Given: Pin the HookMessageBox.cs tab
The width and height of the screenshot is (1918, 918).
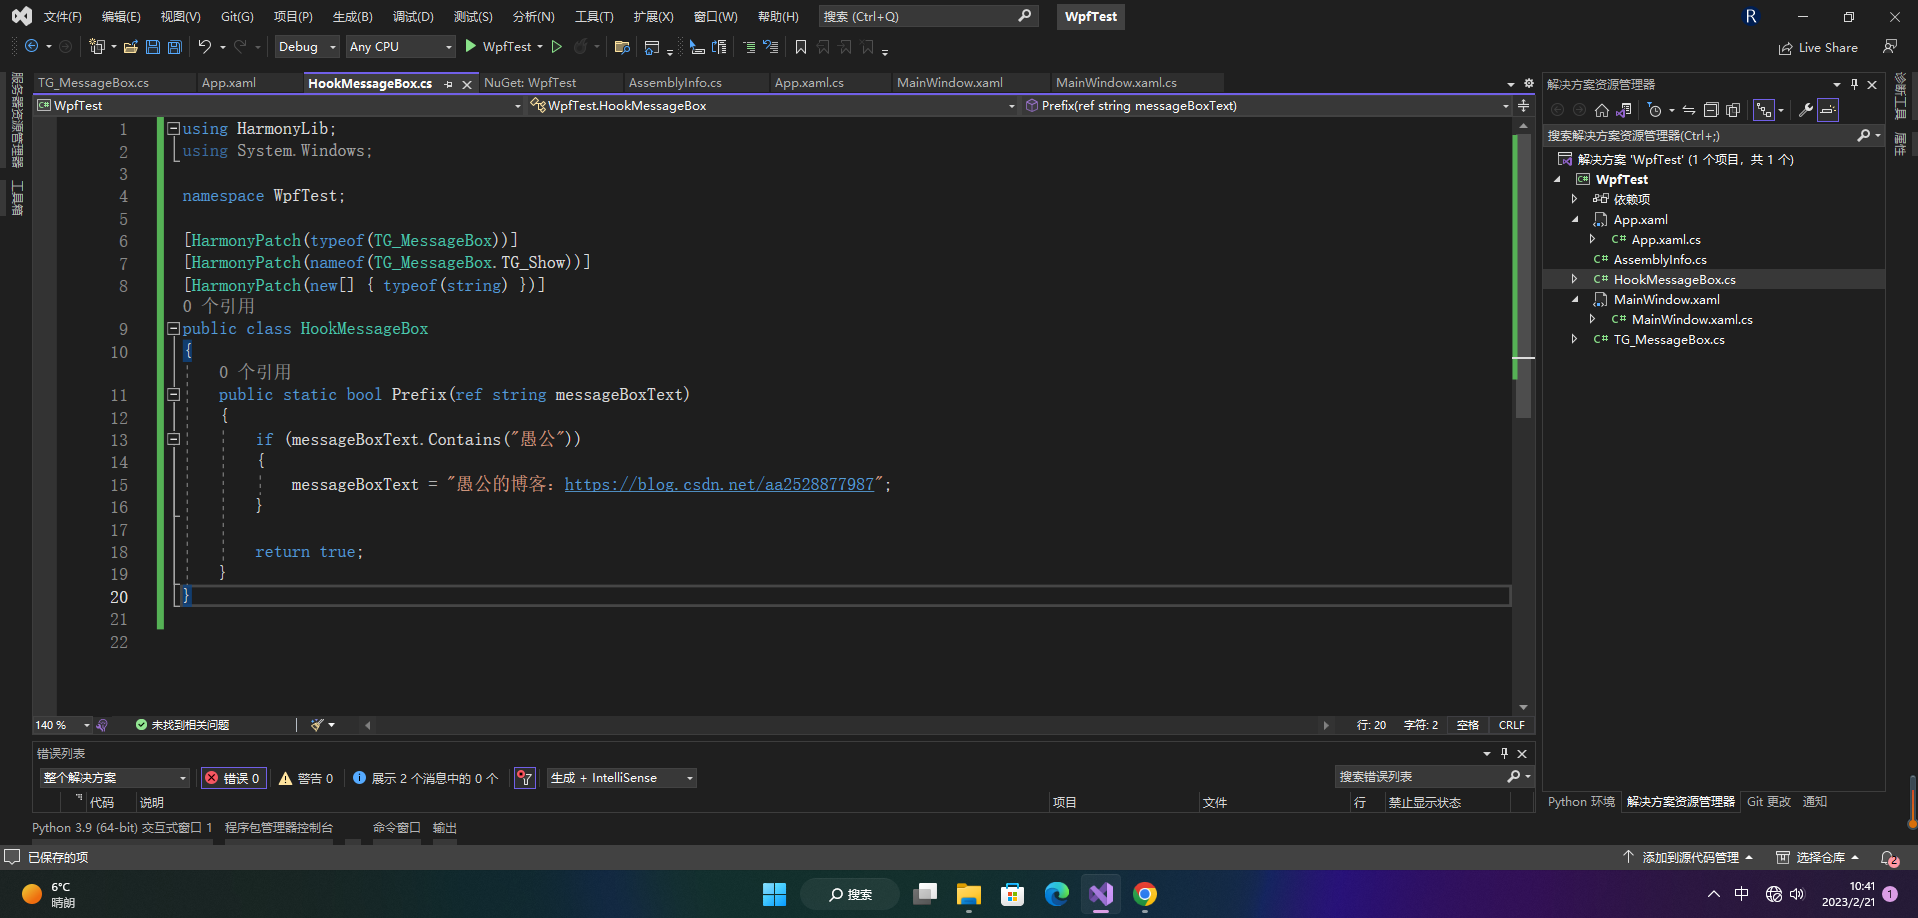Looking at the screenshot, I should coord(449,84).
